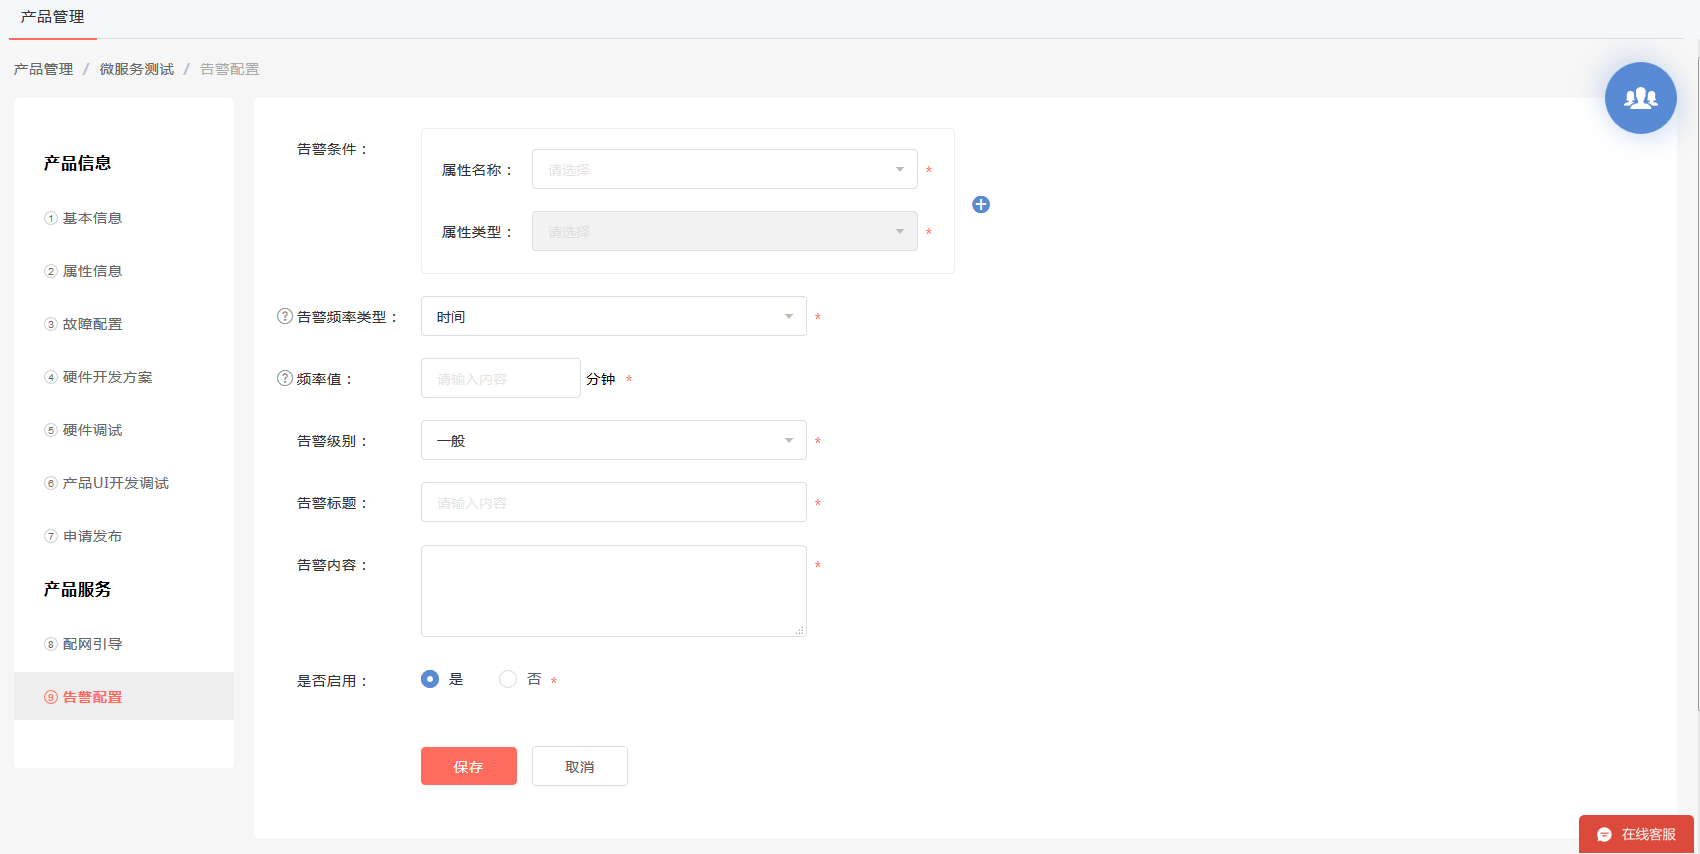This screenshot has height=854, width=1700.
Task: Open the blue user group floating button
Action: [1640, 98]
